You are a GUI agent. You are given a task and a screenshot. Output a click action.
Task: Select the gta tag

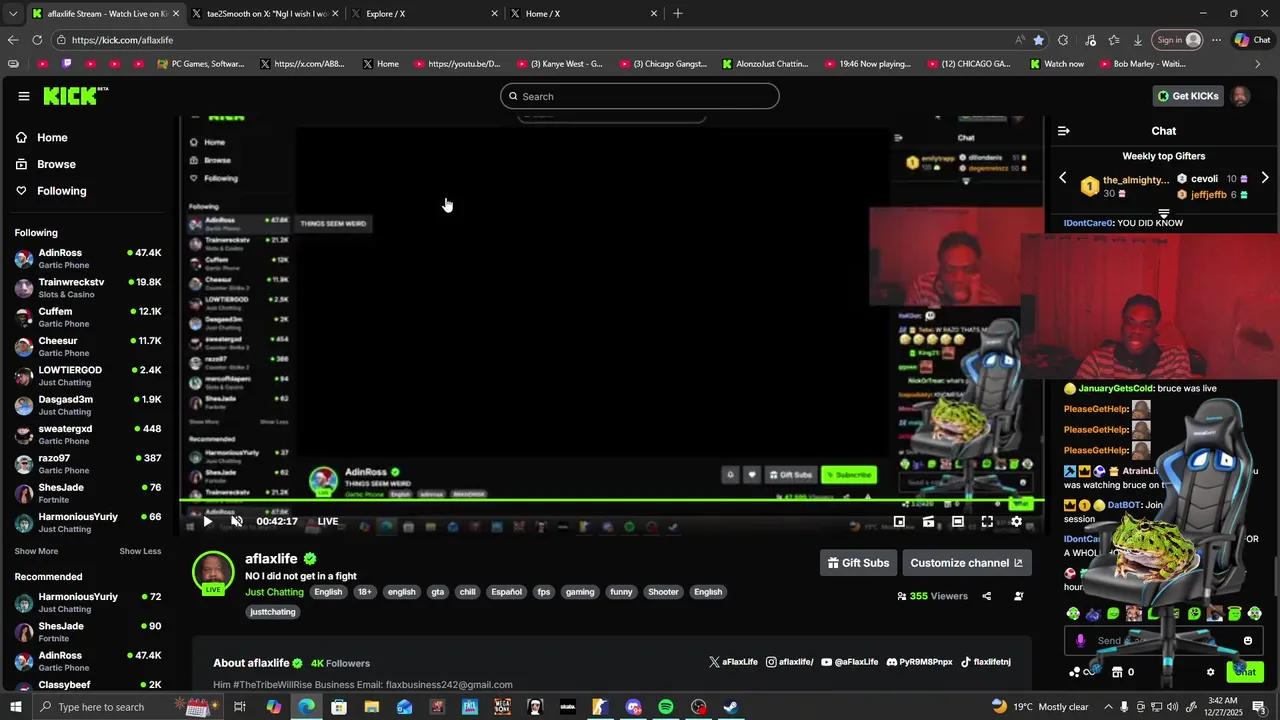[x=438, y=592]
